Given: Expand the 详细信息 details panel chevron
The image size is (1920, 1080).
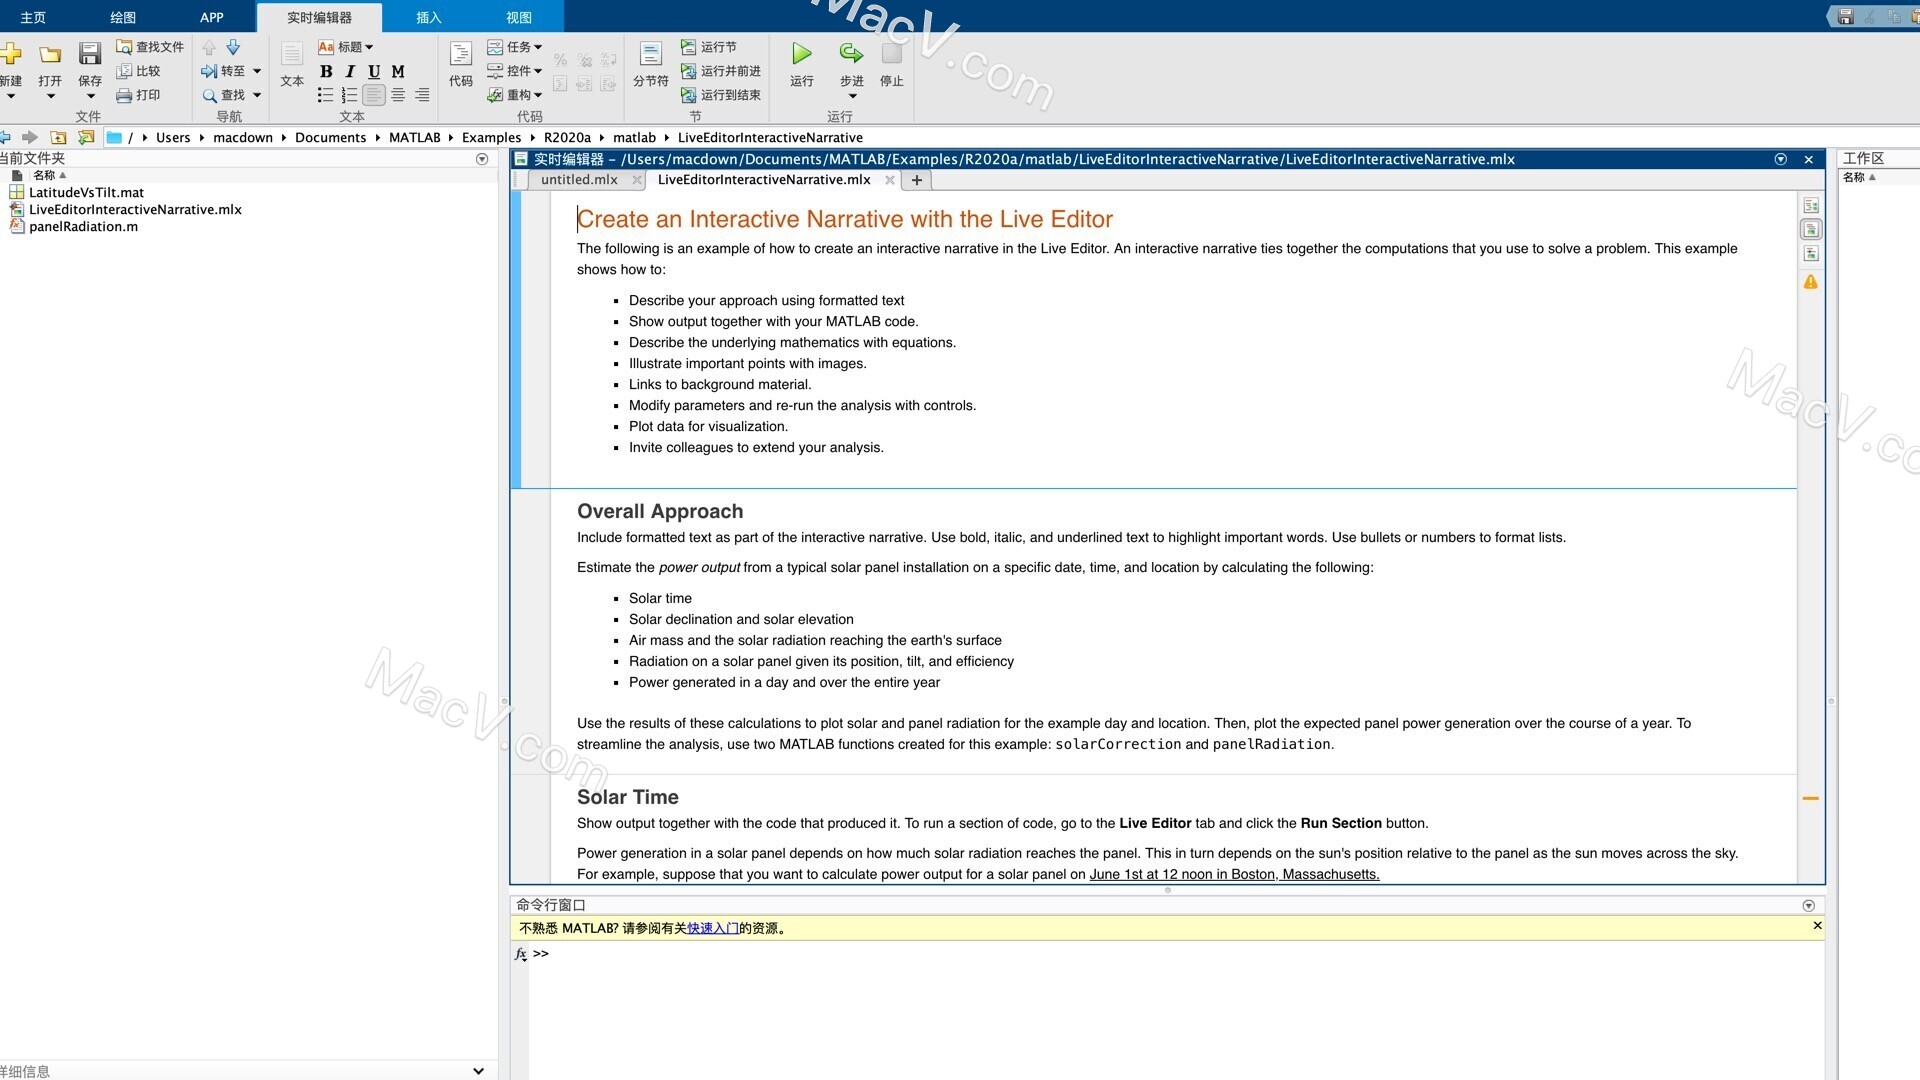Looking at the screenshot, I should [478, 1071].
